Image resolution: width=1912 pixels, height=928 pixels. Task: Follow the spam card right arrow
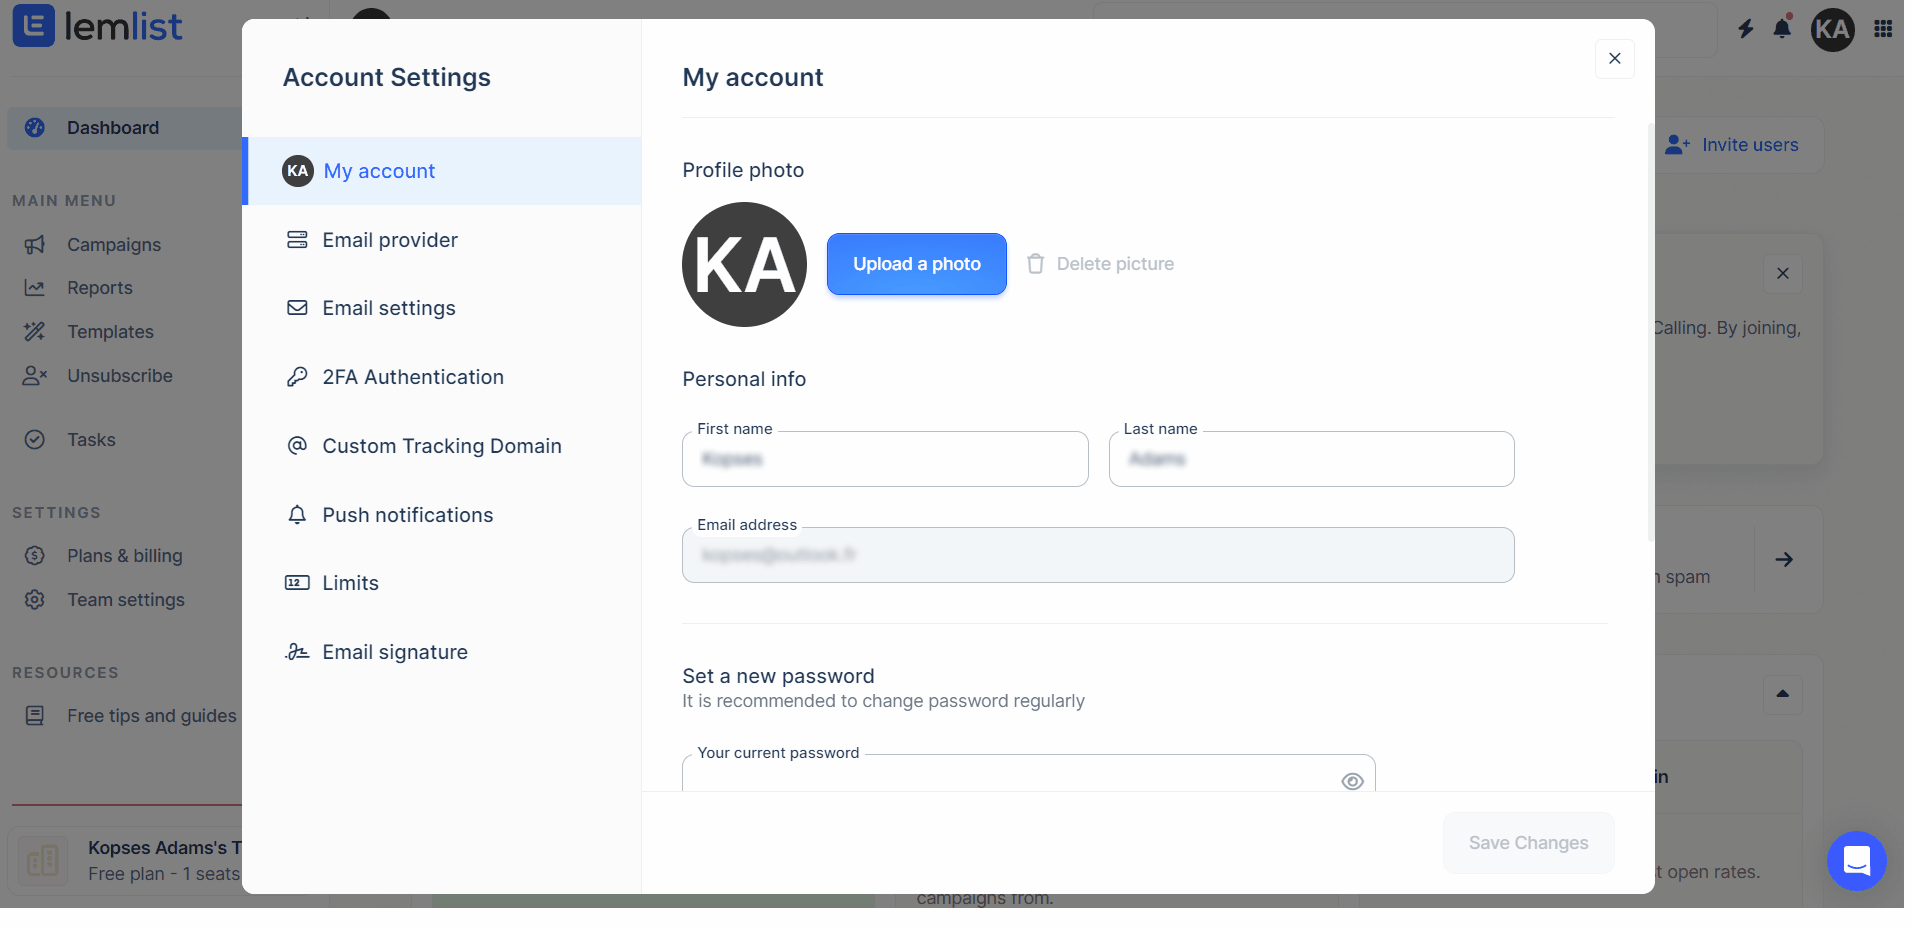click(1784, 560)
